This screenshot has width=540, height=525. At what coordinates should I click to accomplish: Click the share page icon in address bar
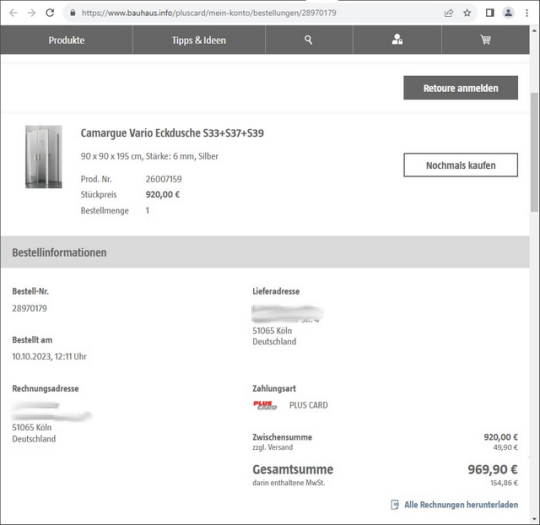point(448,13)
